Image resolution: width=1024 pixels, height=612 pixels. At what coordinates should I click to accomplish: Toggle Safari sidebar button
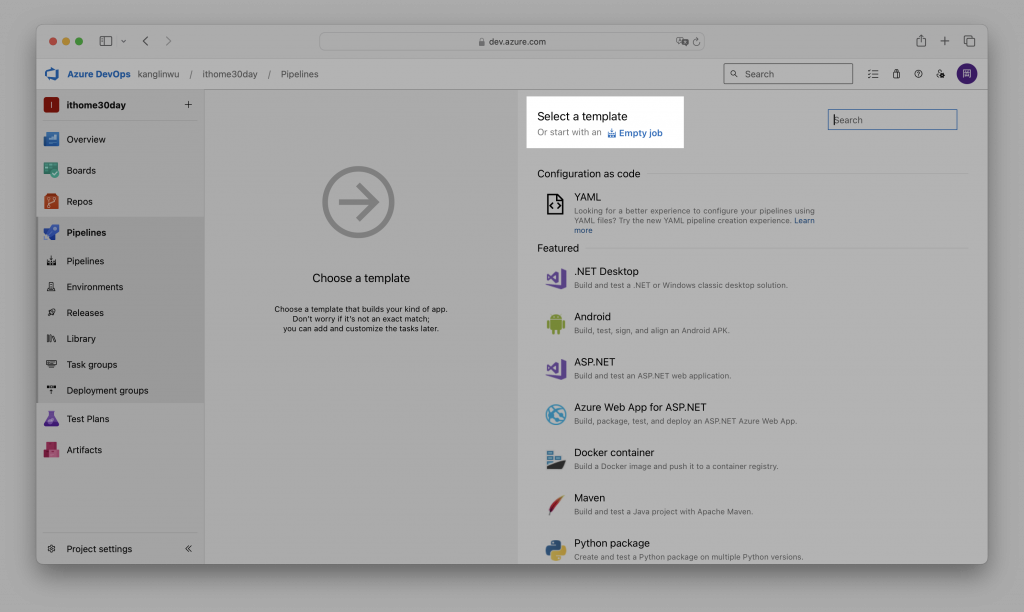(x=106, y=41)
